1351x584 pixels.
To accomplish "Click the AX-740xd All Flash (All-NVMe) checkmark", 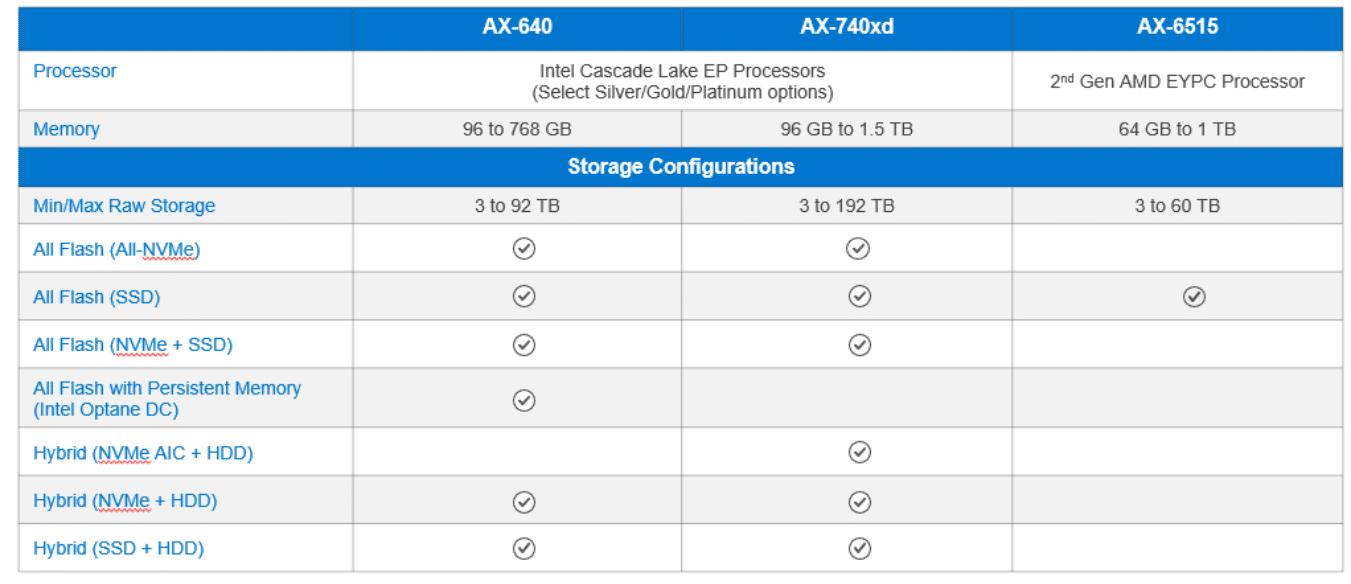I will click(x=858, y=248).
